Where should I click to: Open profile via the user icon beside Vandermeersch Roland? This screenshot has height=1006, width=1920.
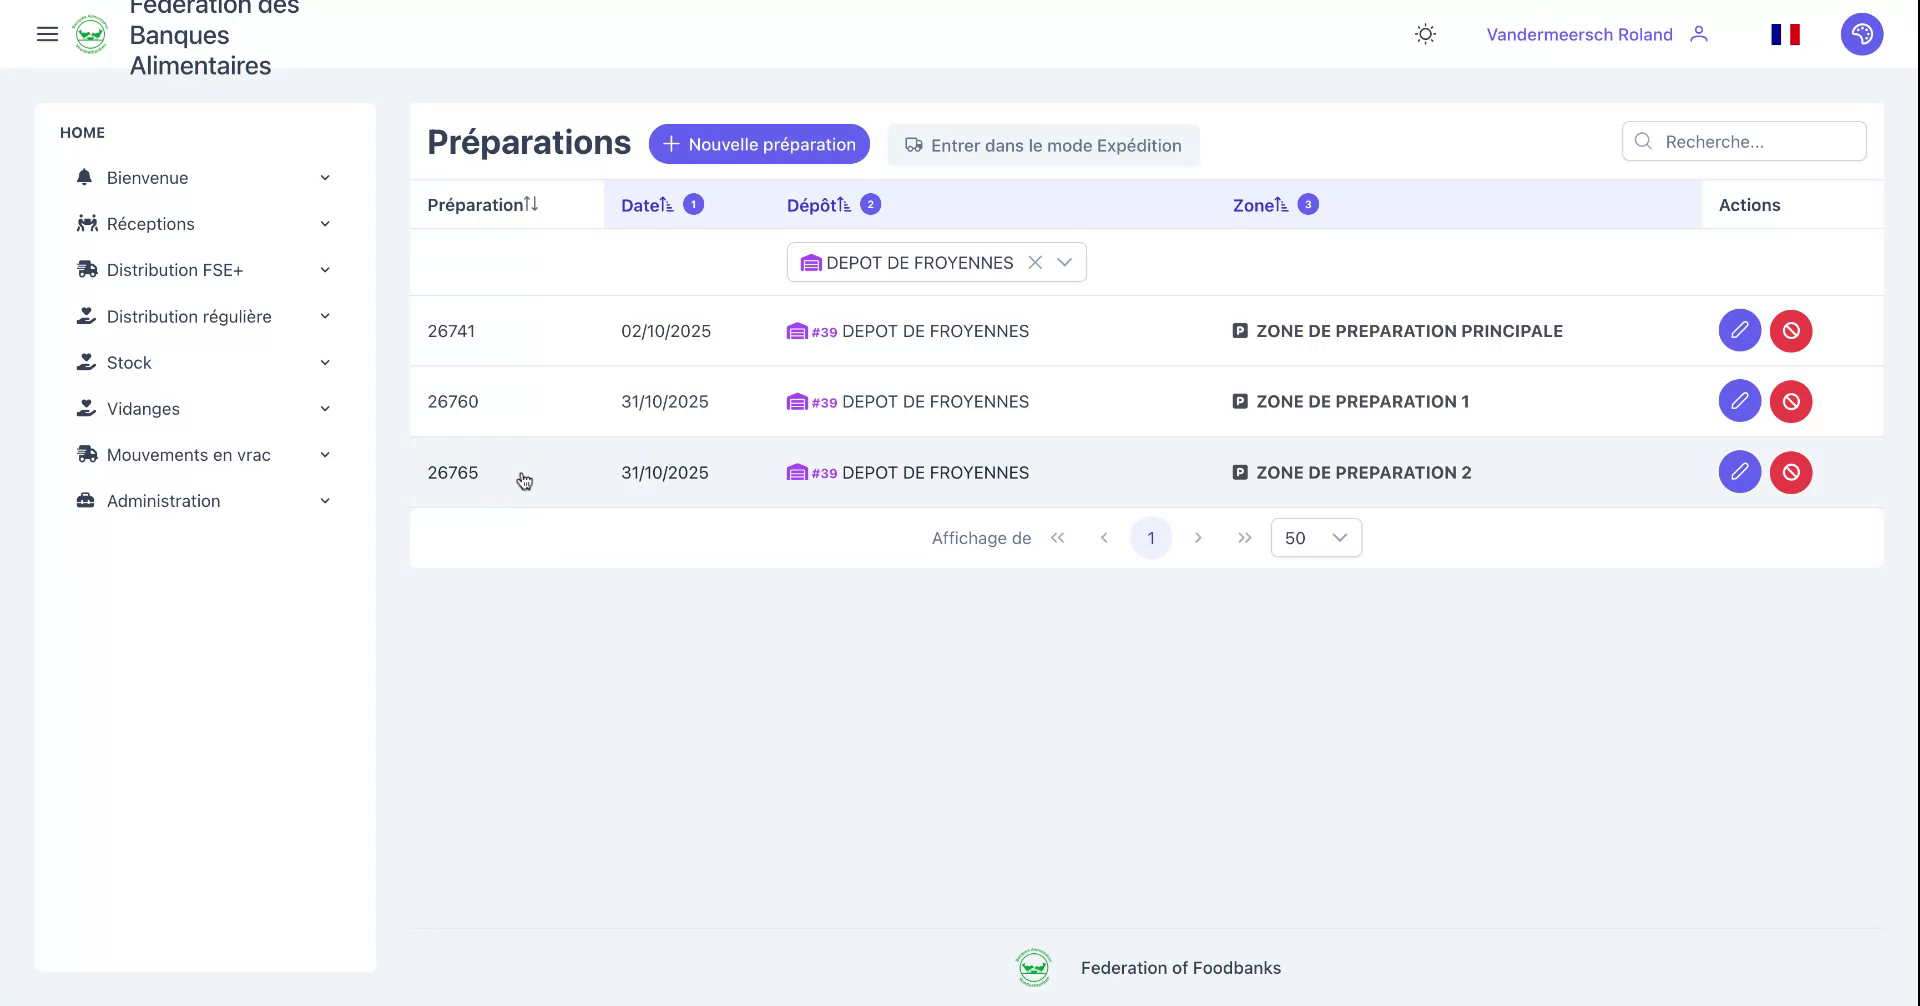(x=1699, y=34)
